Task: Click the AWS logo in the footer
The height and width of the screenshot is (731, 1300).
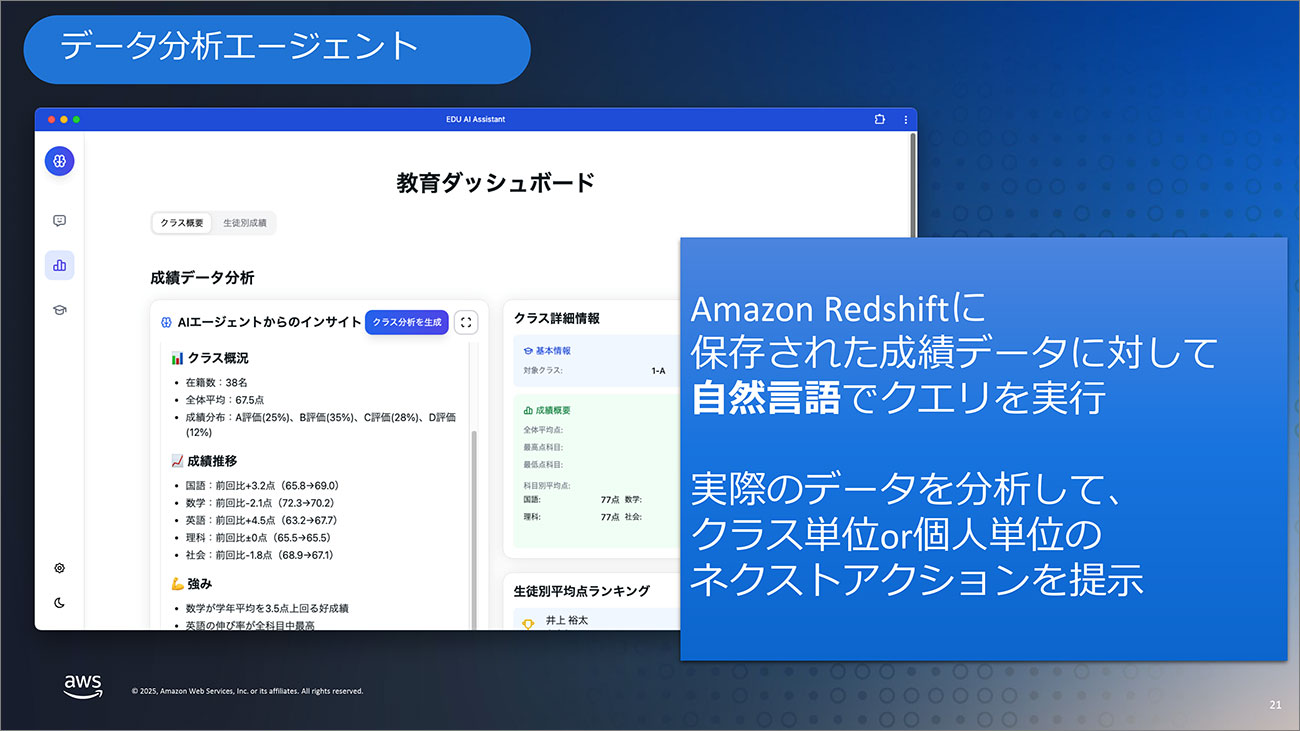Action: [x=83, y=686]
